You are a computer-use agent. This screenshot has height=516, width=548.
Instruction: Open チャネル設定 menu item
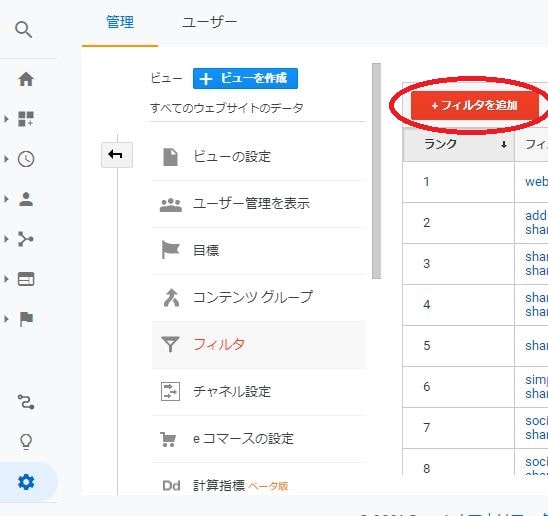click(x=259, y=392)
